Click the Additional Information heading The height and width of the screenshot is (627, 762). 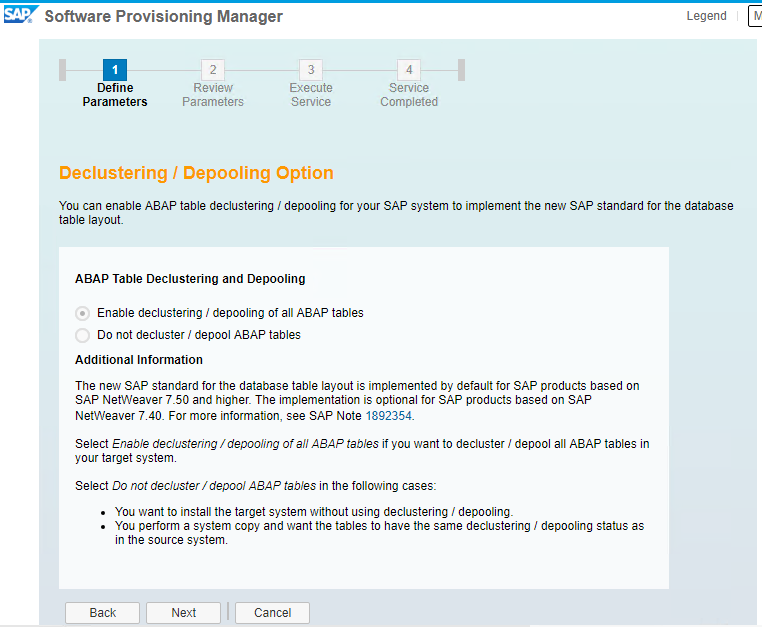click(139, 360)
